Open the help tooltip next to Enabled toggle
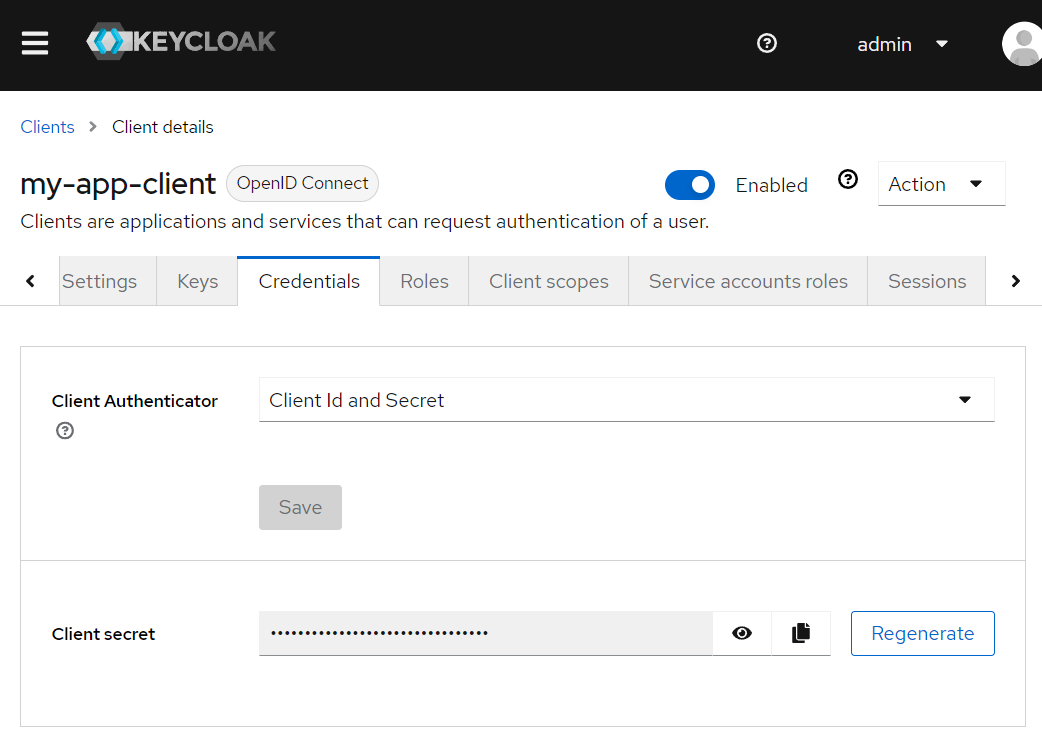Viewport: 1042px width, 742px height. (848, 178)
